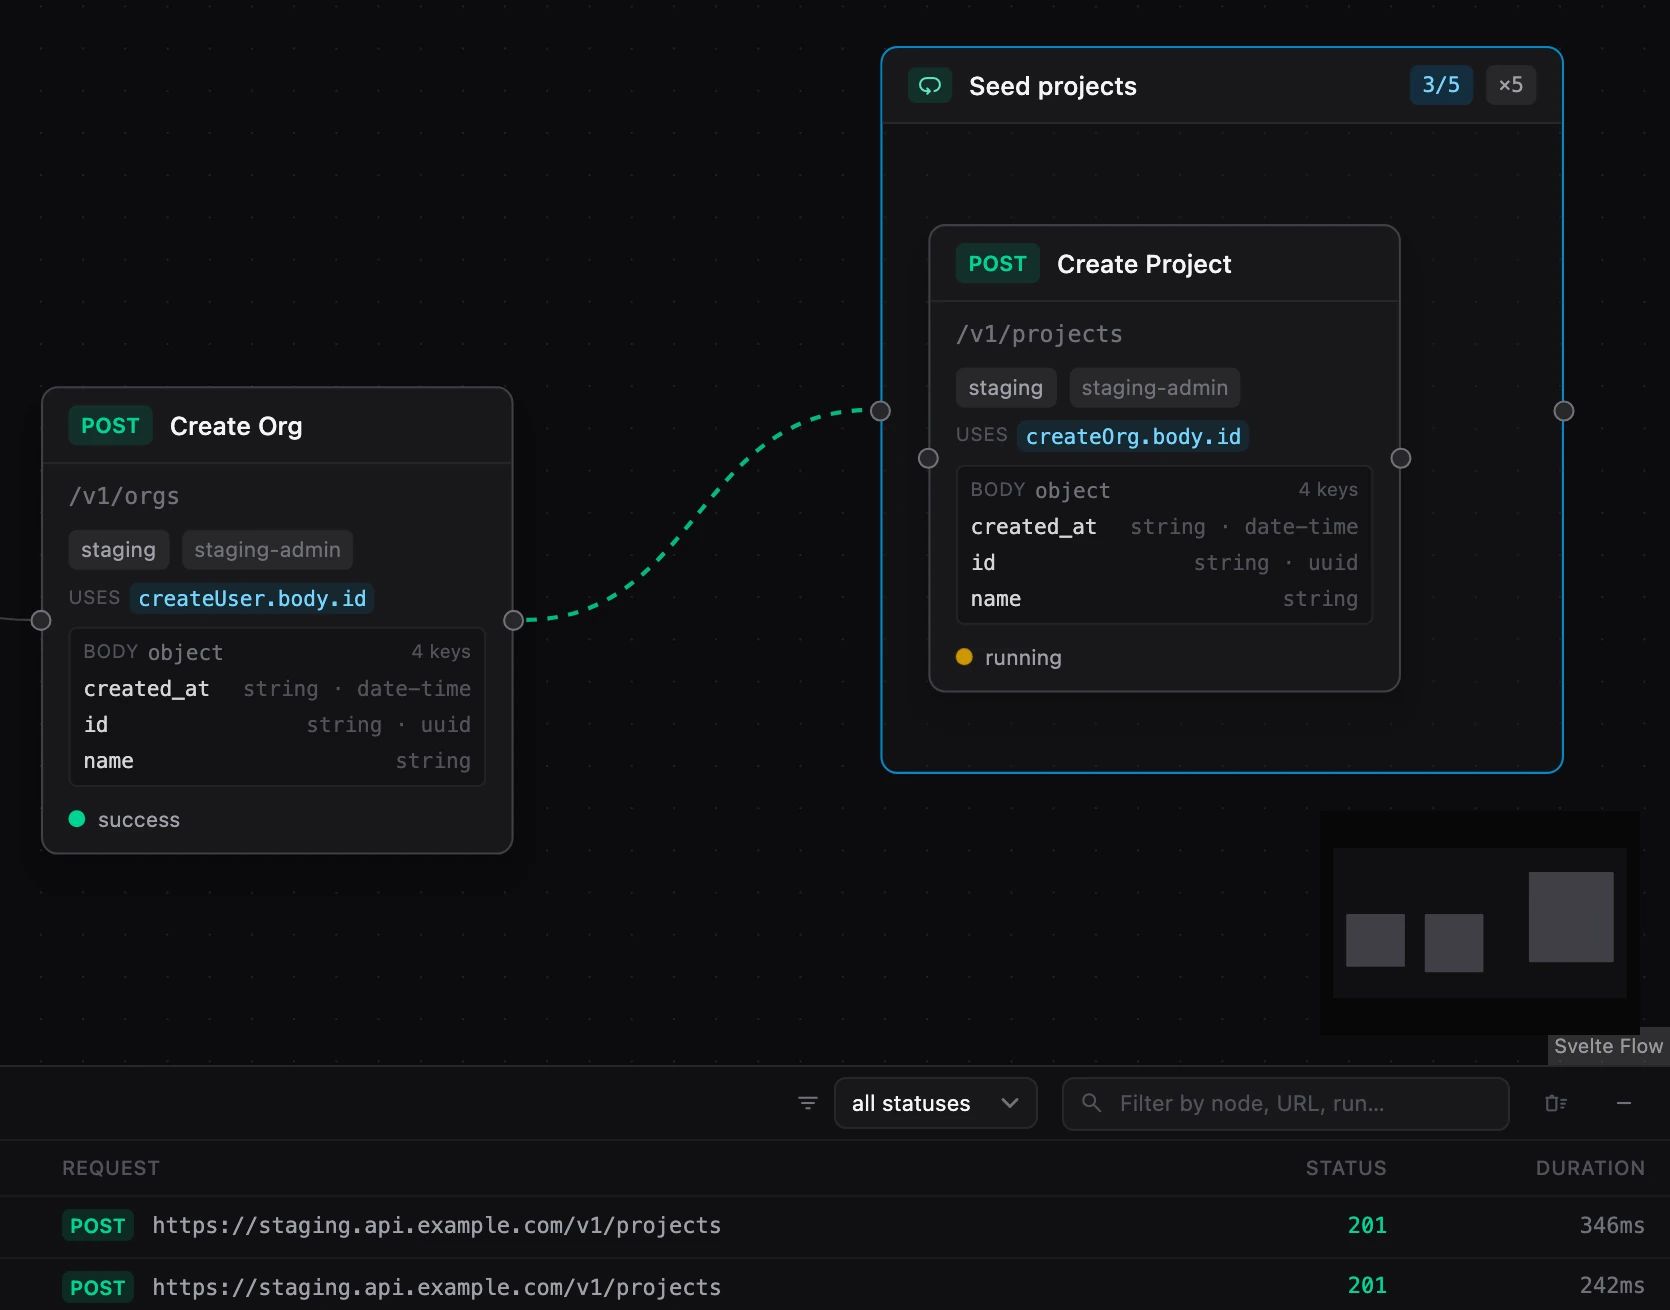
Task: Click the createUser.body.id reference chip
Action: point(252,598)
